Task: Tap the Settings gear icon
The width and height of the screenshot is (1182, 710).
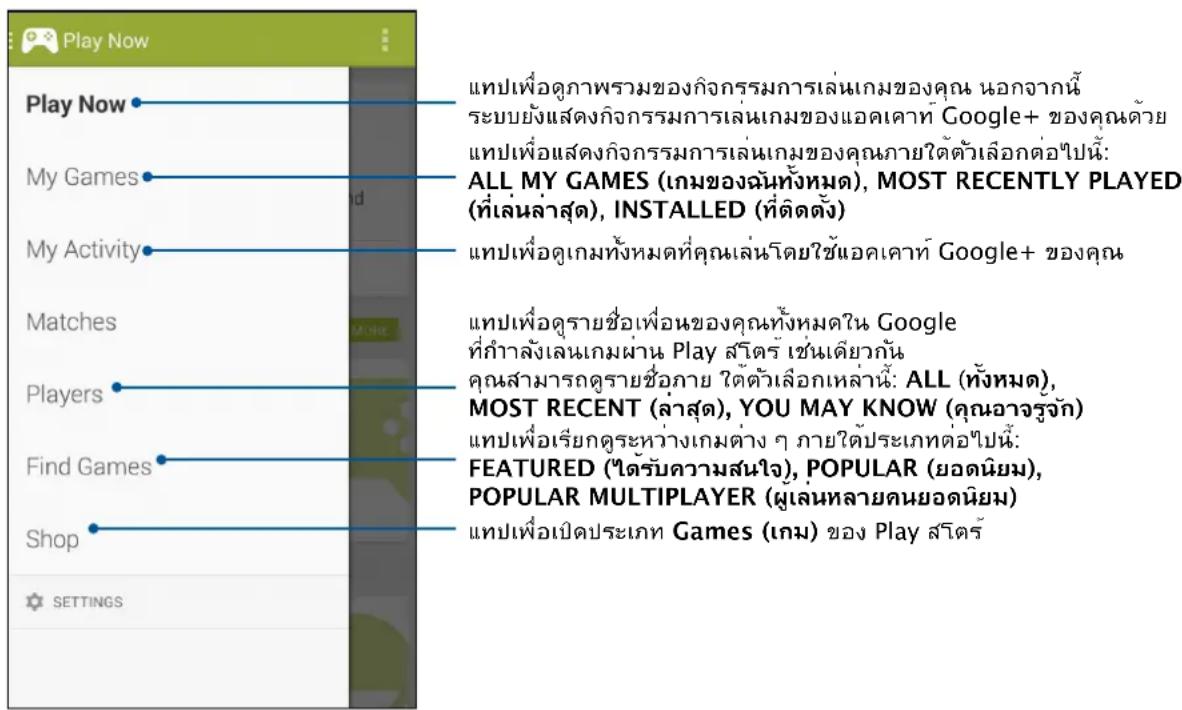Action: 35,601
